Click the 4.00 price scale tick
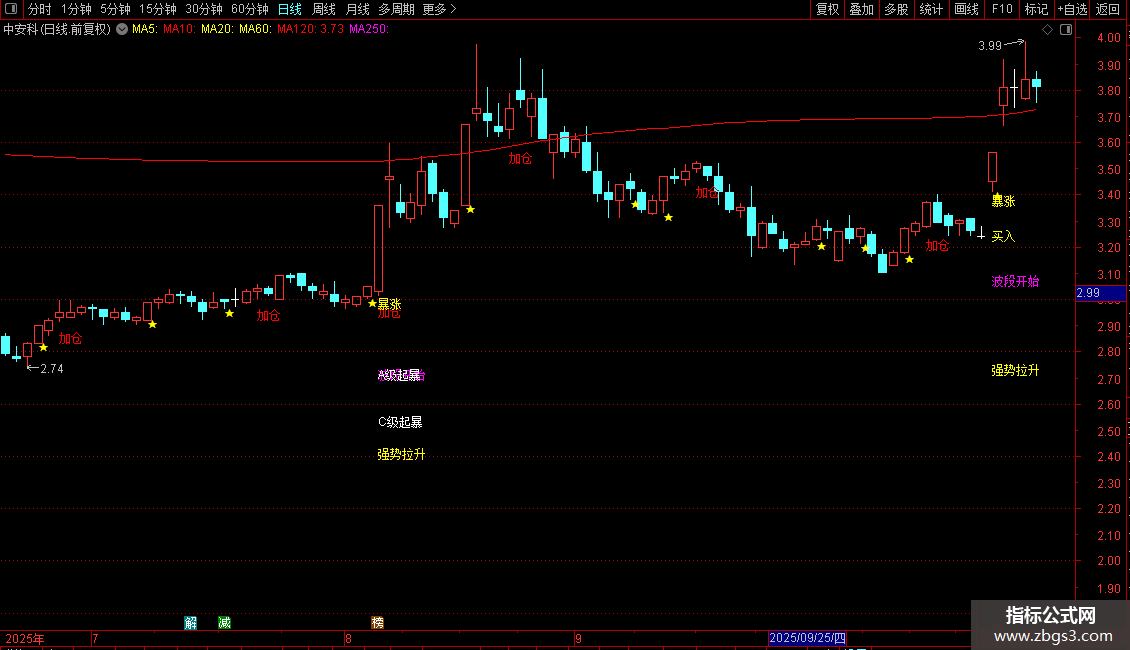Image resolution: width=1130 pixels, height=650 pixels. tap(1108, 37)
